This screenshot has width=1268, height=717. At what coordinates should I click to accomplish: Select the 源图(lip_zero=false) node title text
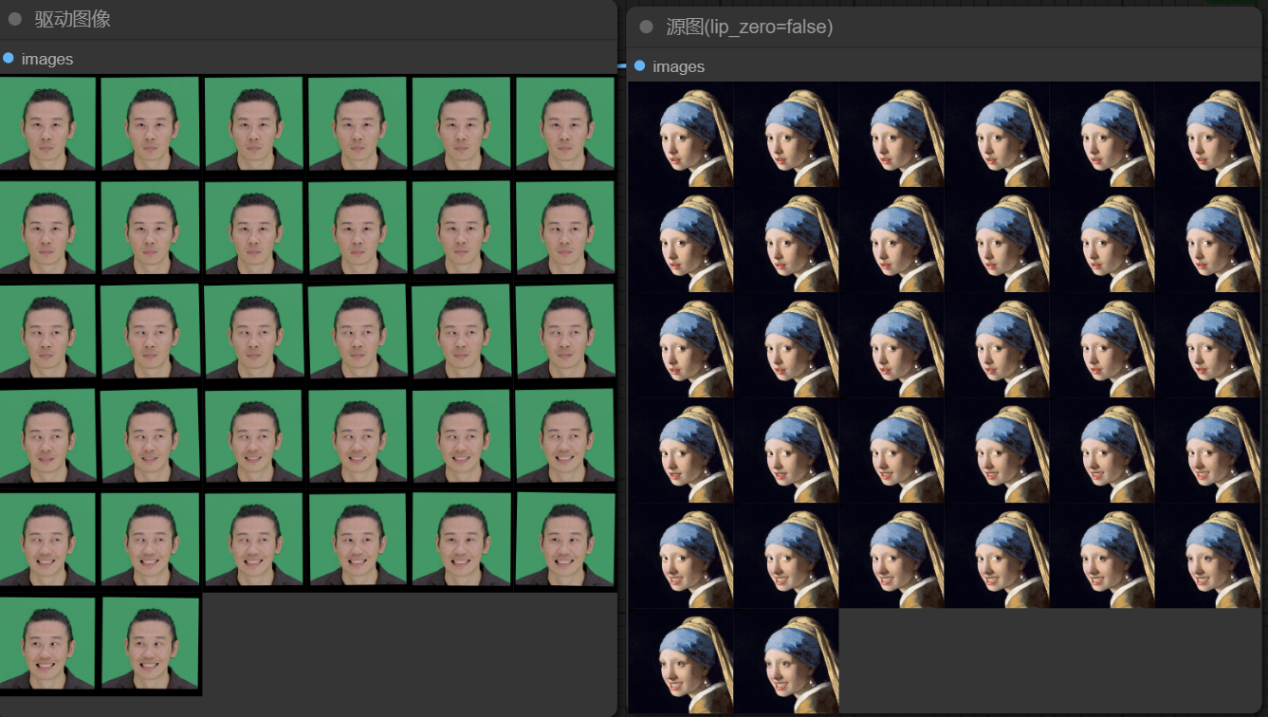click(x=749, y=27)
